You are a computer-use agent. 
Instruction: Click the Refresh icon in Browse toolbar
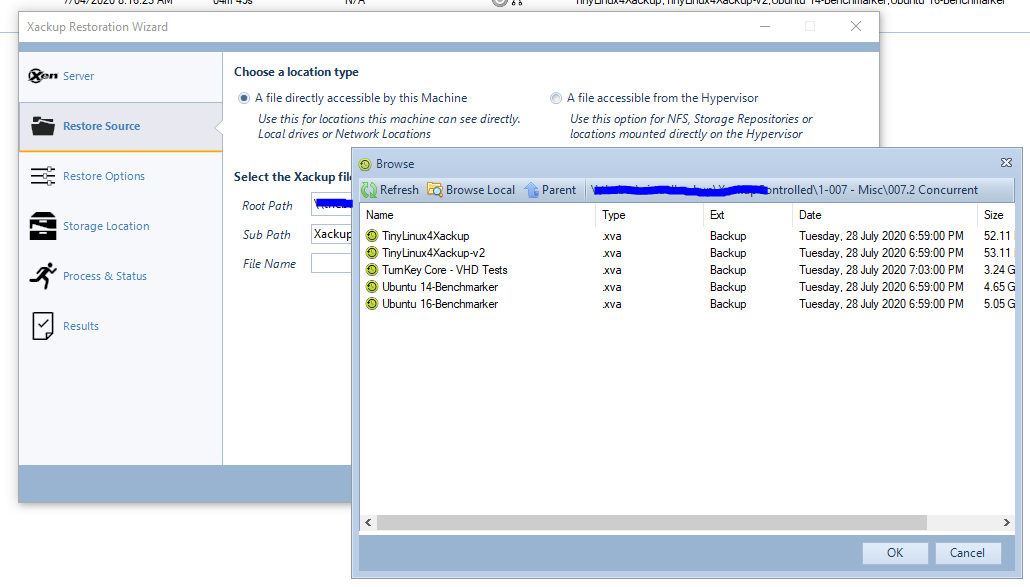[369, 190]
